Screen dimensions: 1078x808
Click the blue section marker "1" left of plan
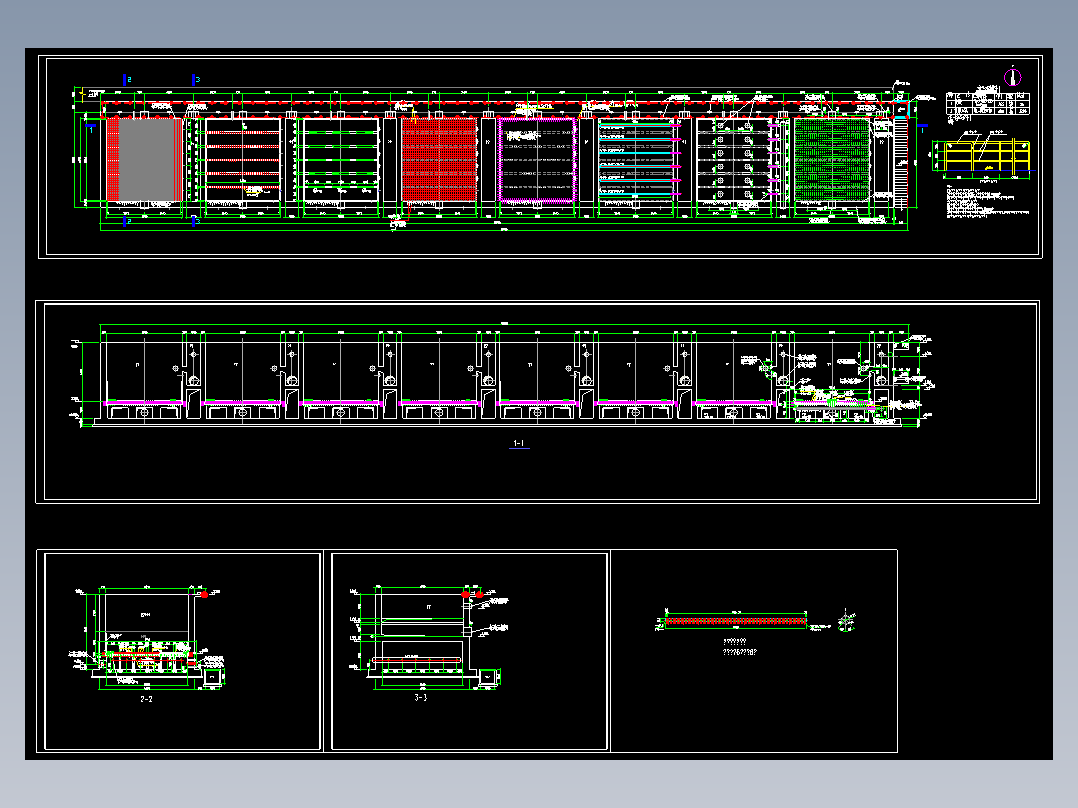pos(91,128)
